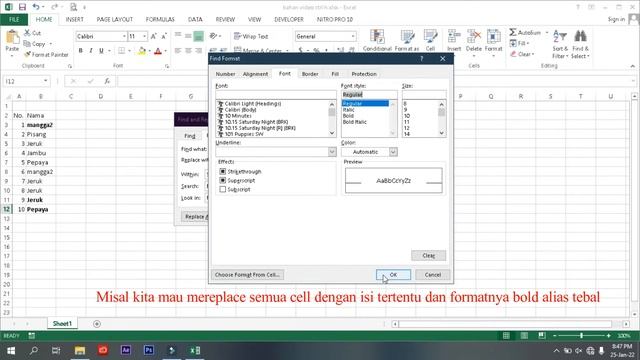Screen dimensions: 640x360
Task: Switch to Fill tab in Find Format
Action: (335, 74)
